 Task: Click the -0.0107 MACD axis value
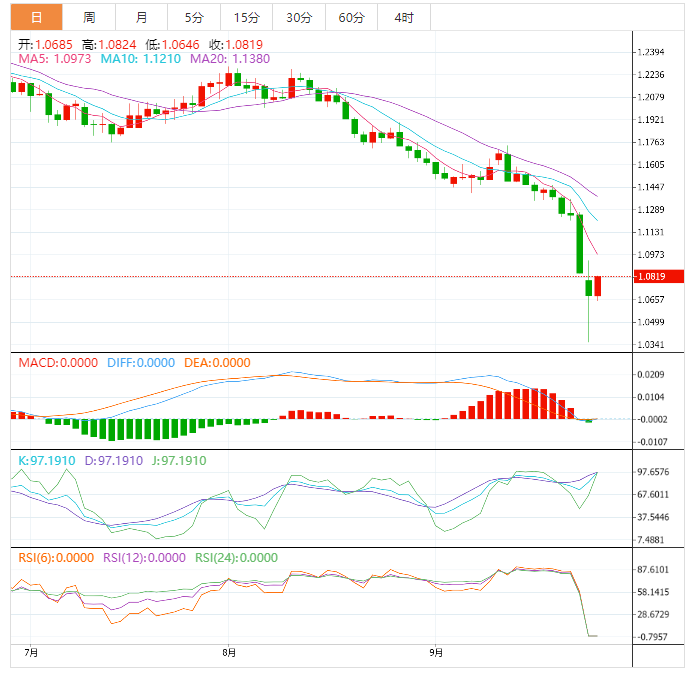click(x=652, y=442)
